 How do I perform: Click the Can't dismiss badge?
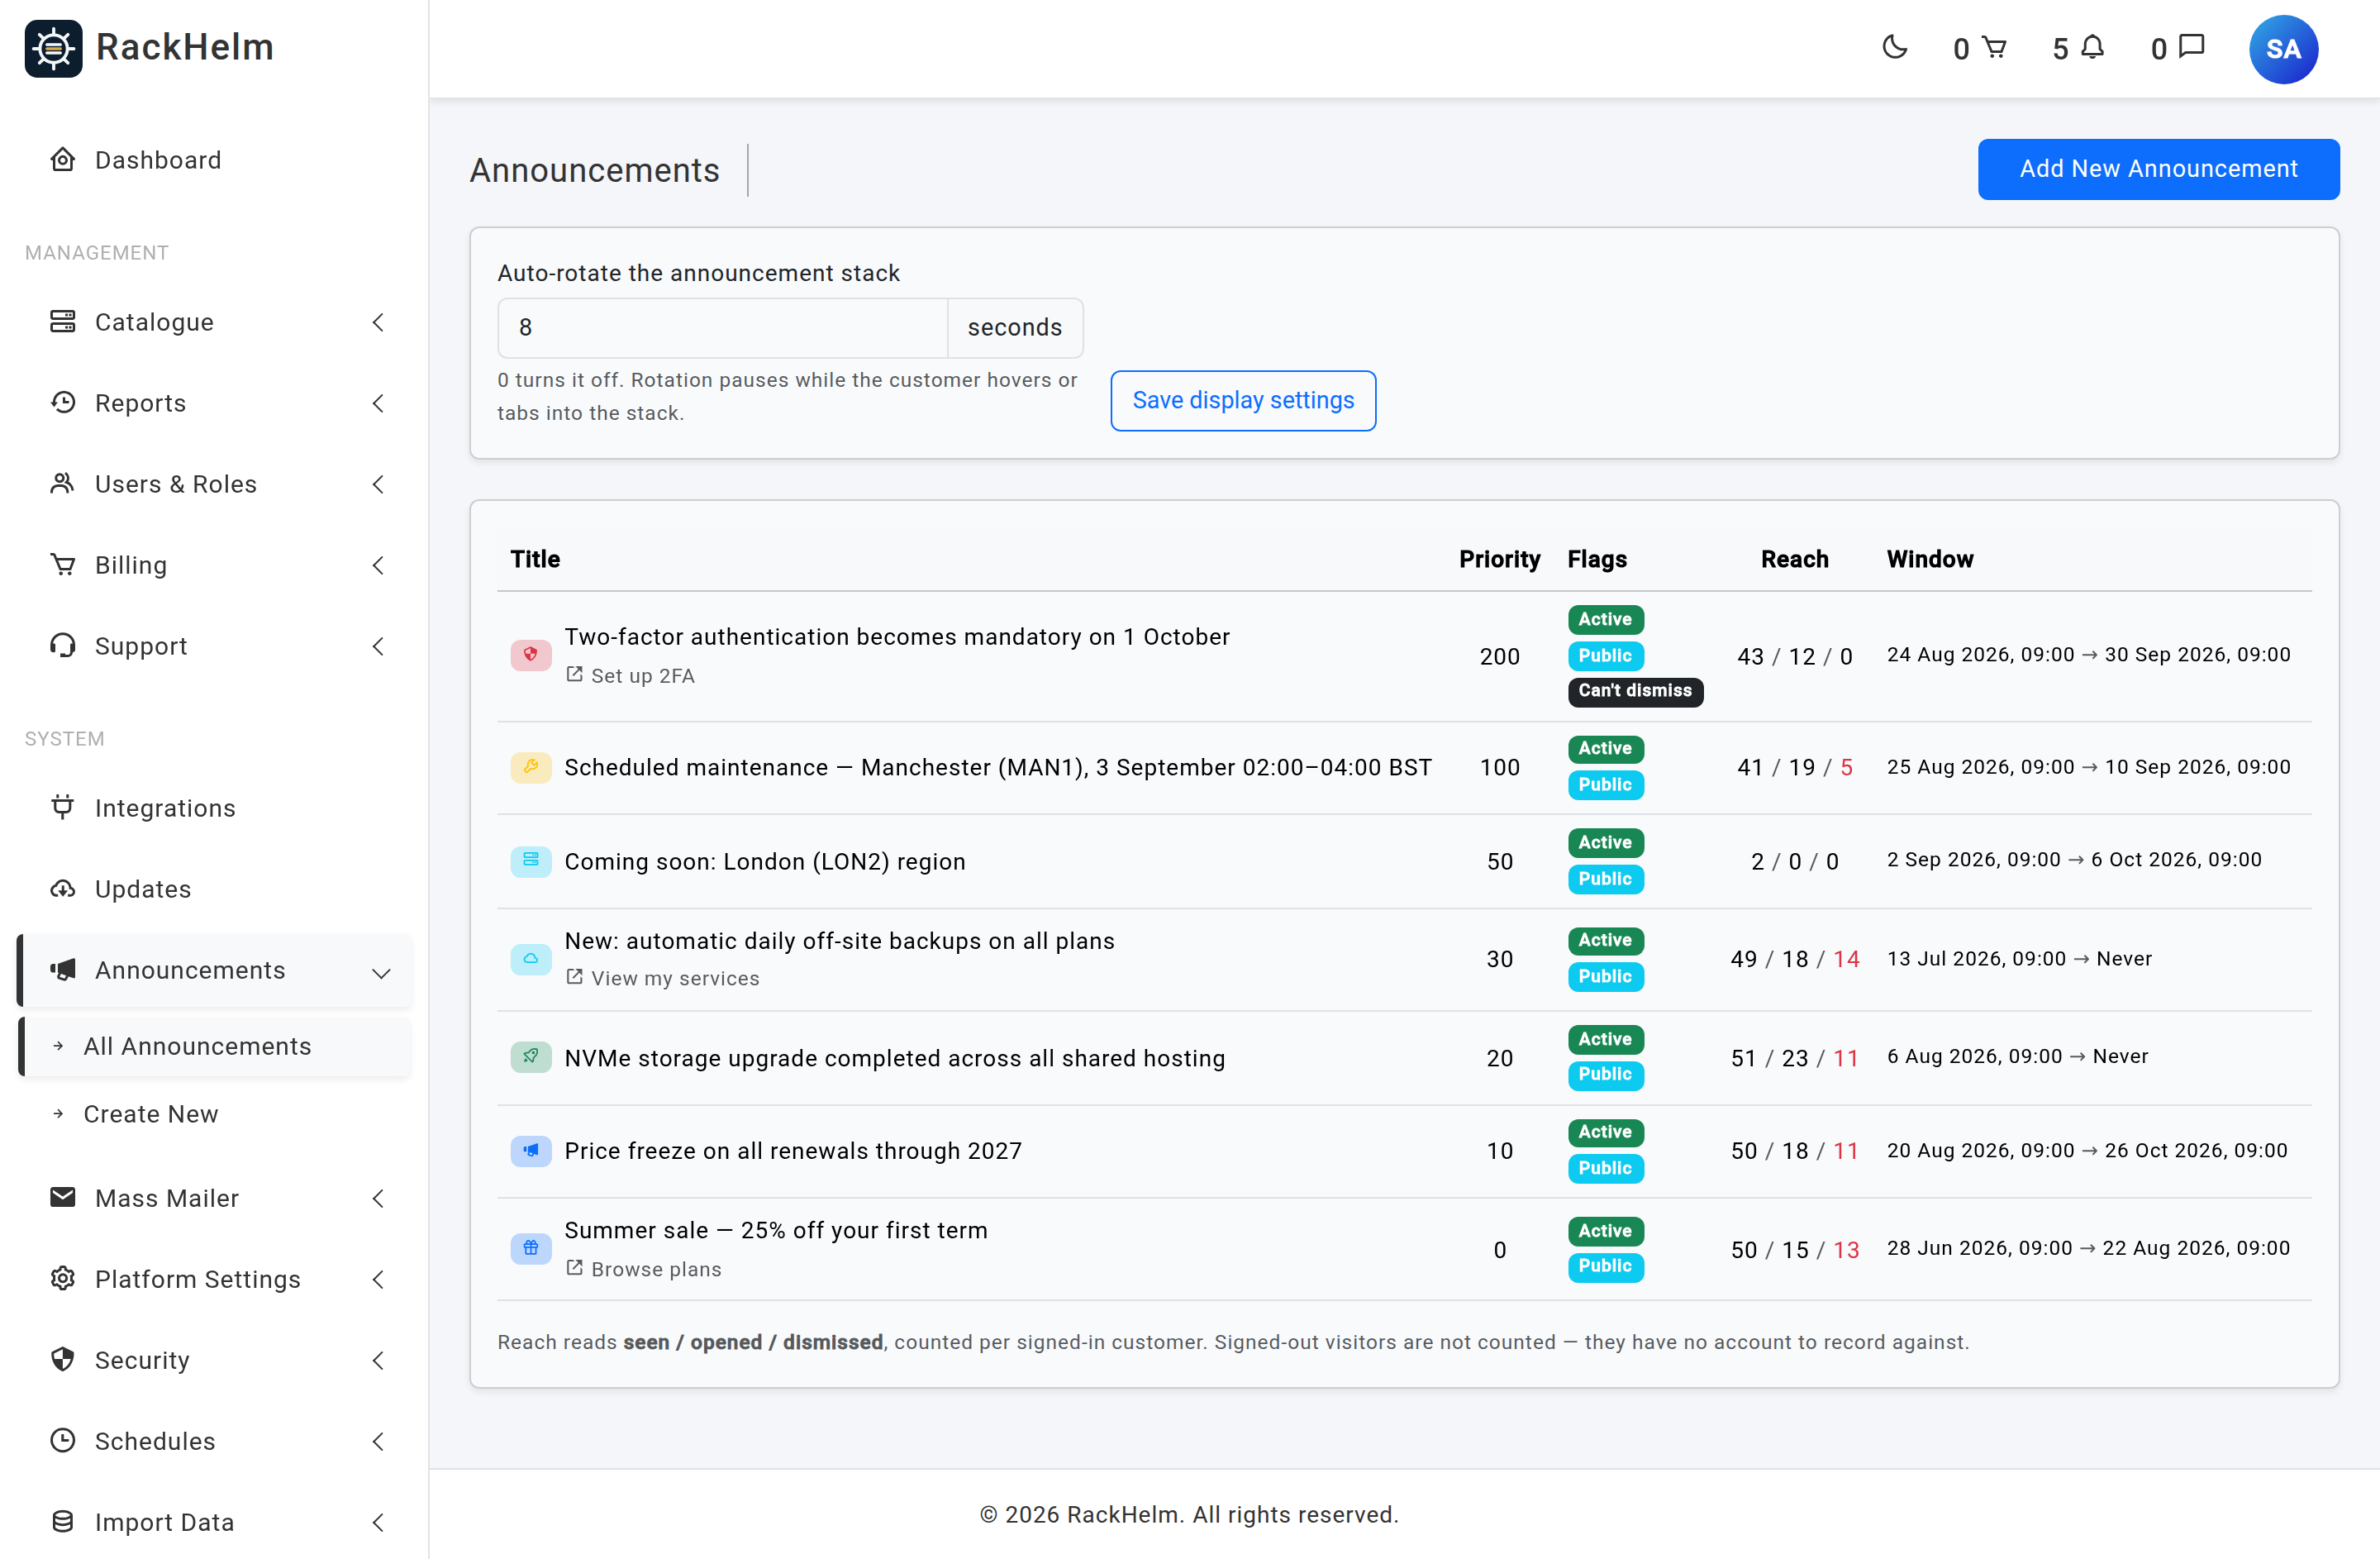[x=1635, y=691]
